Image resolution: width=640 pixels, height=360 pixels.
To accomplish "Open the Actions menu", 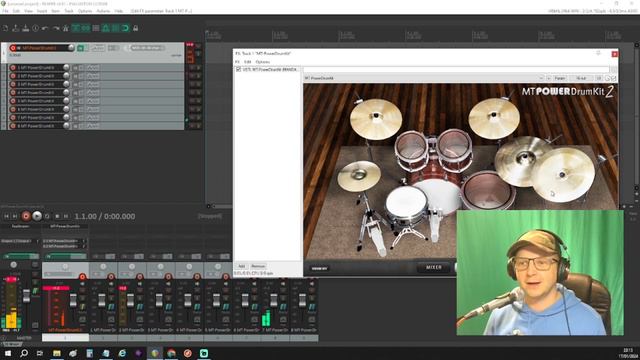I will click(103, 11).
